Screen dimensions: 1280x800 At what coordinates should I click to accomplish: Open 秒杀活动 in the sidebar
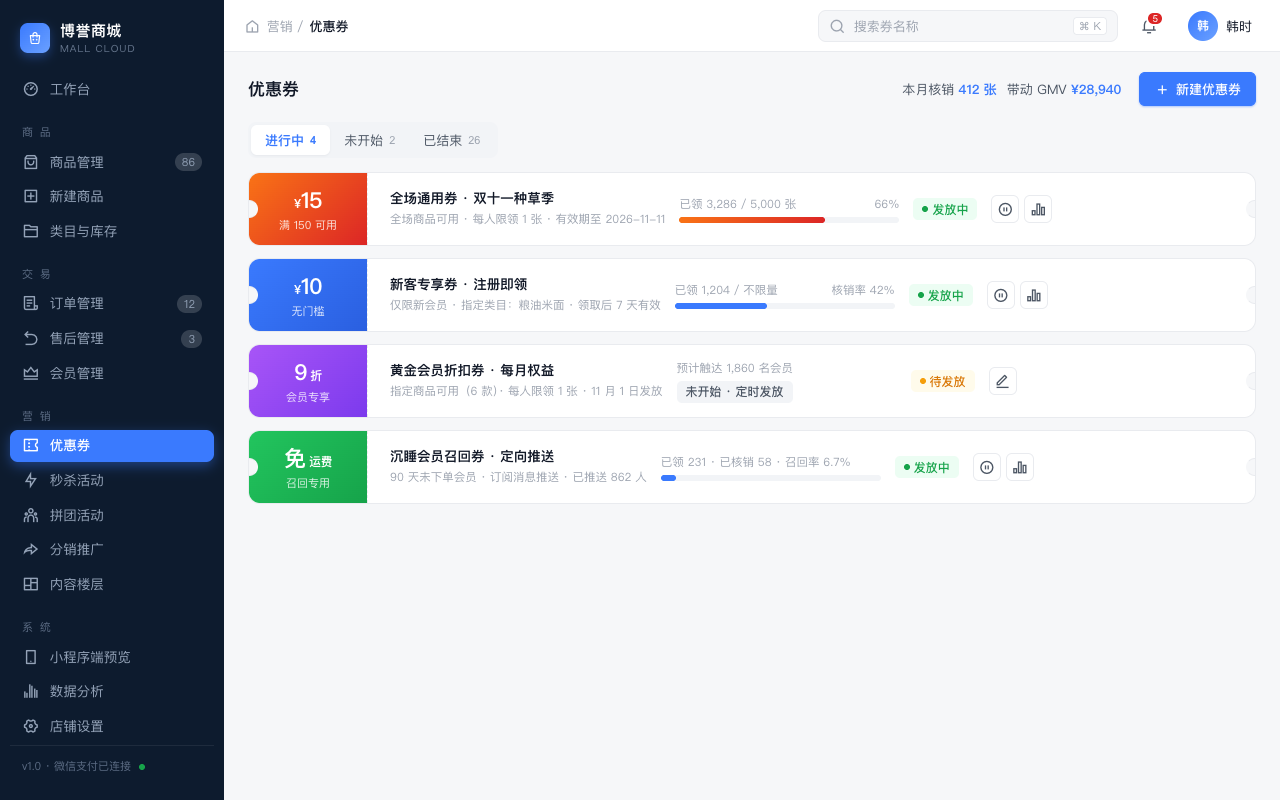tap(112, 480)
